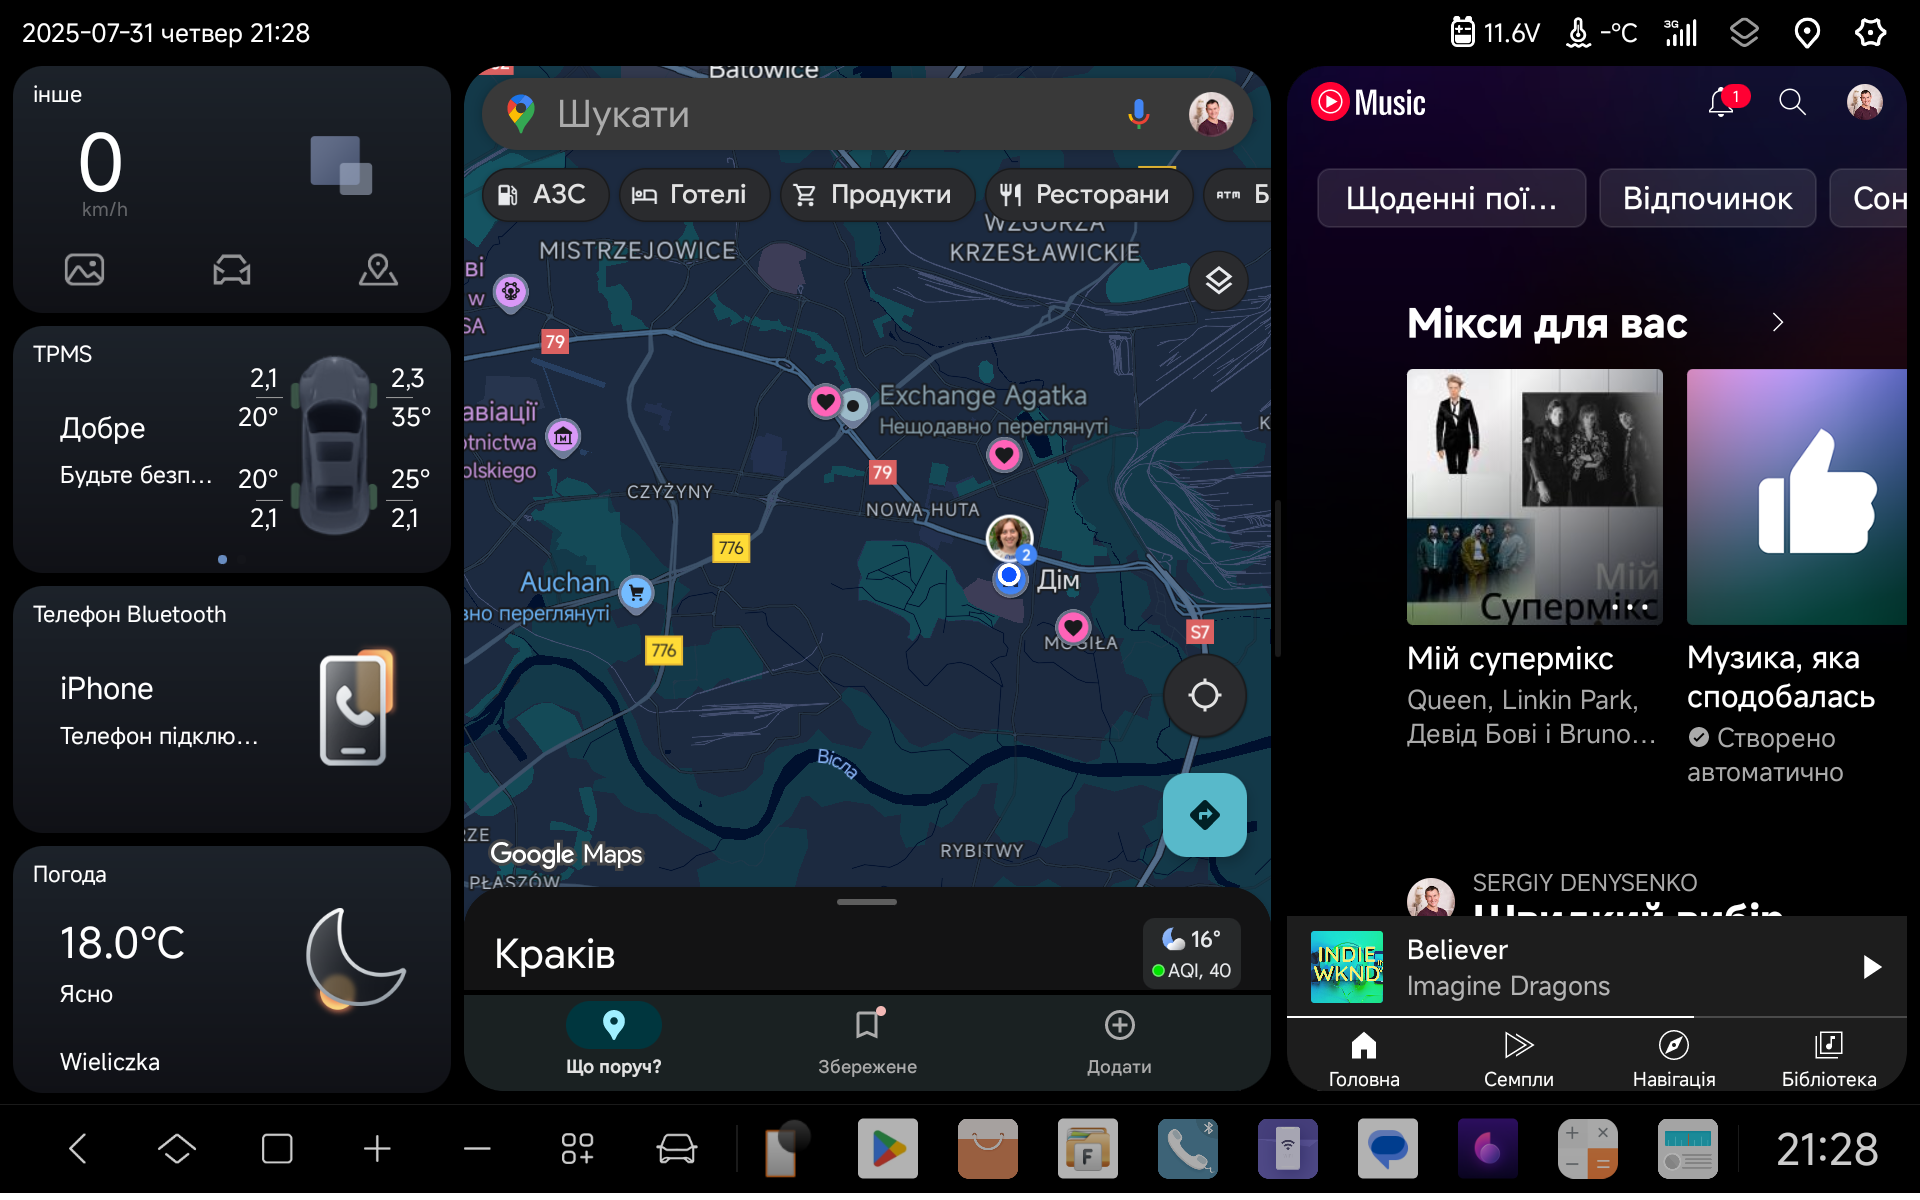Open Мій супермікс playlist thumbnail
The height and width of the screenshot is (1200, 1920).
pyautogui.click(x=1534, y=495)
